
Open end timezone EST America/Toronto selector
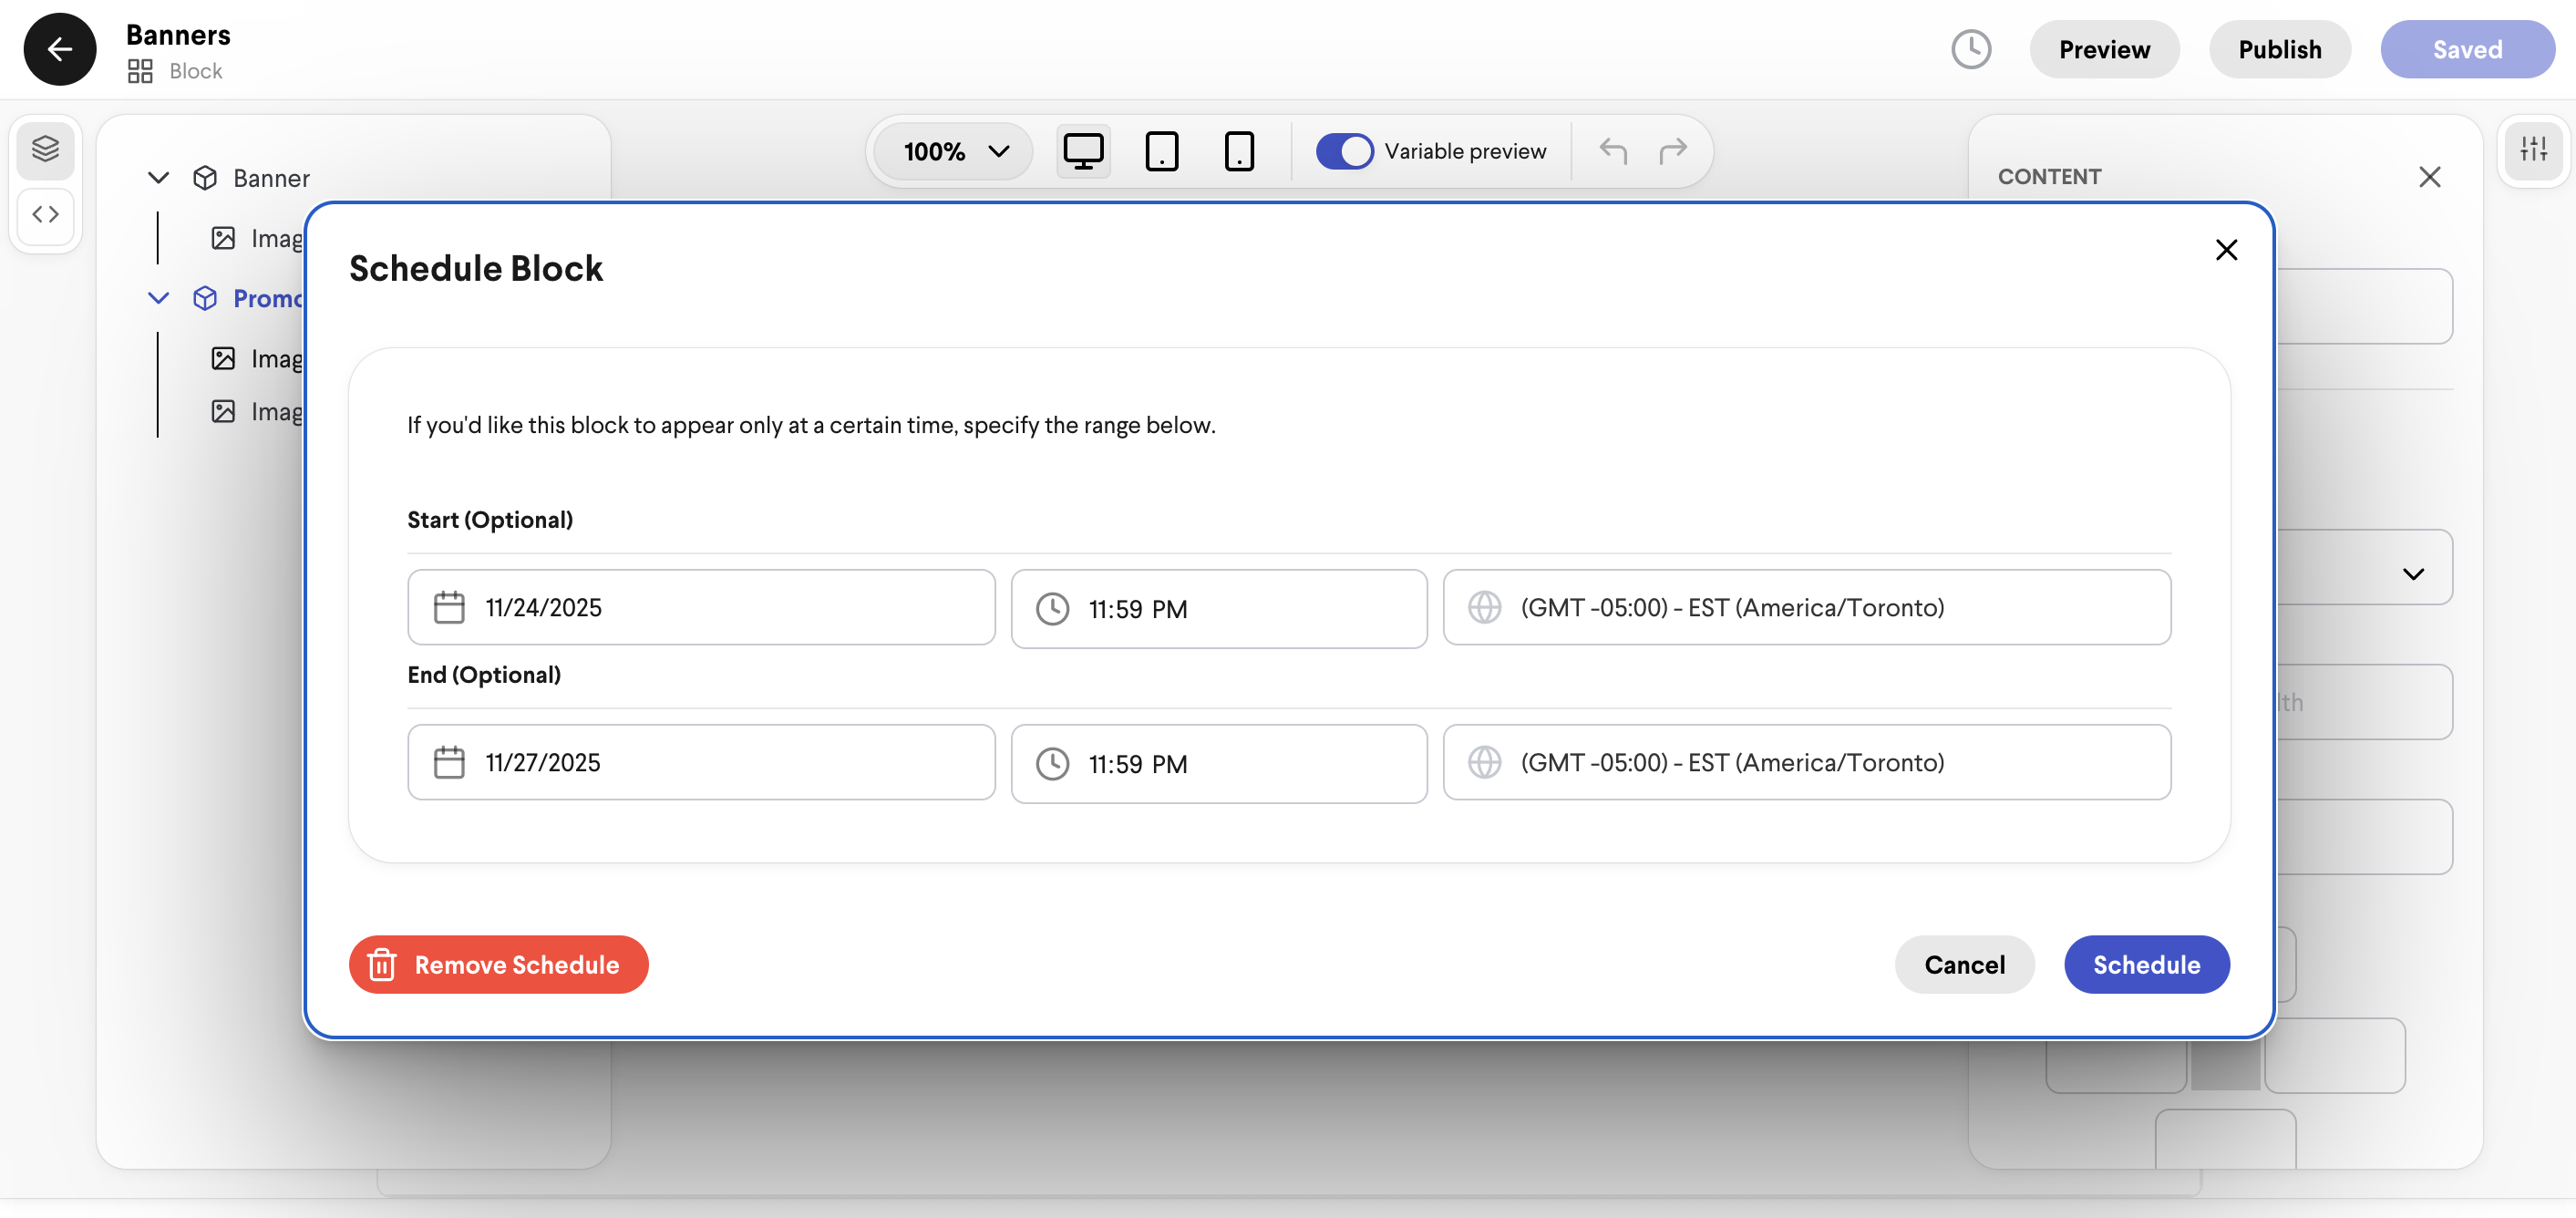(x=1806, y=762)
